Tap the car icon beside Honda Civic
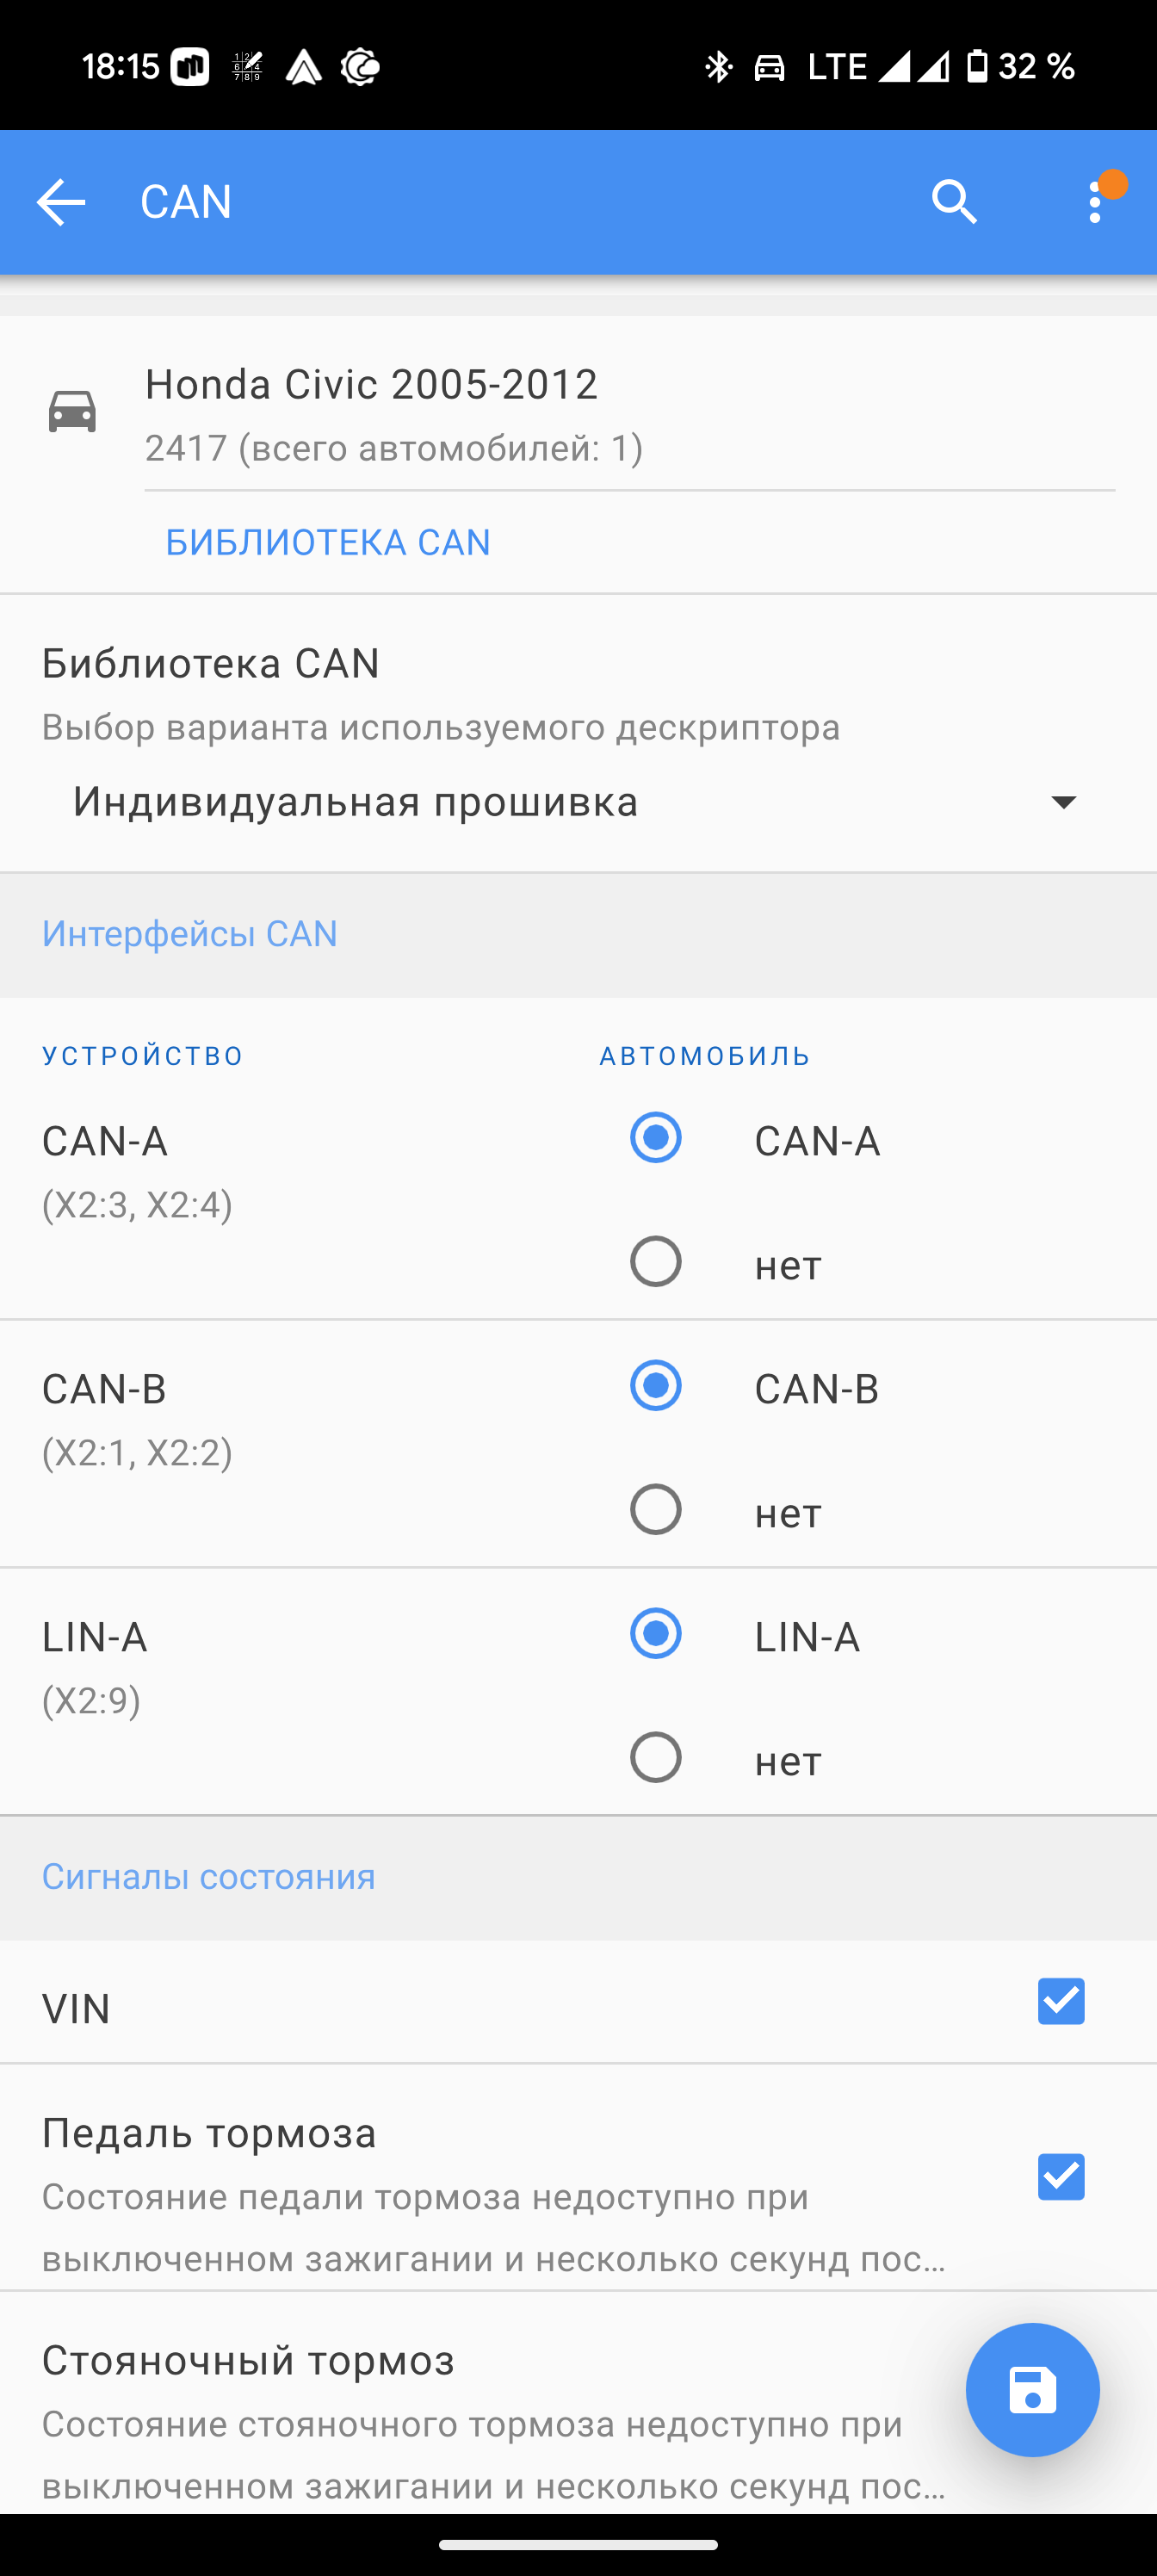1157x2576 pixels. coord(72,412)
